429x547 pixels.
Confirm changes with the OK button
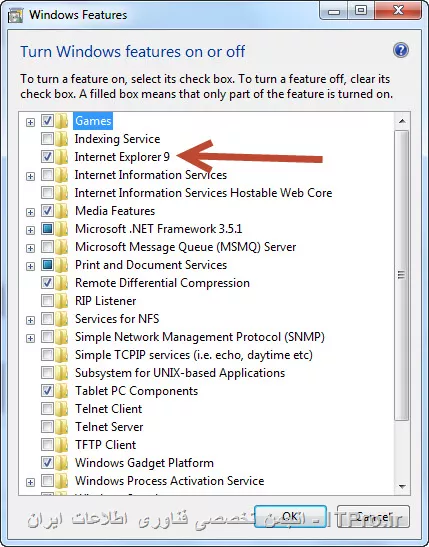point(290,517)
